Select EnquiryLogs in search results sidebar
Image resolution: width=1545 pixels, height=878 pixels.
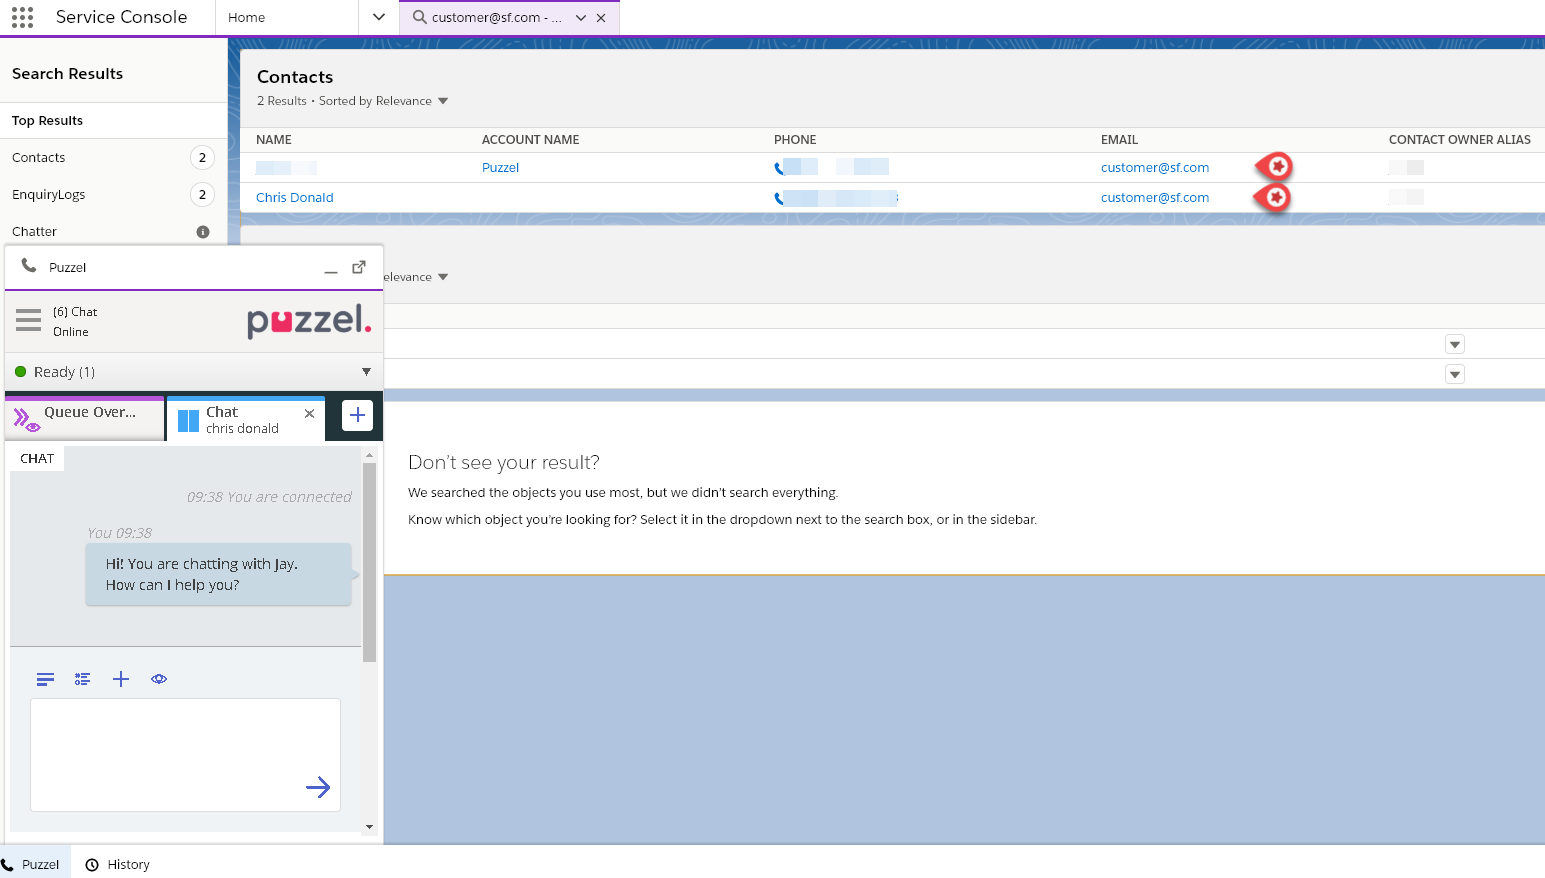(x=49, y=195)
